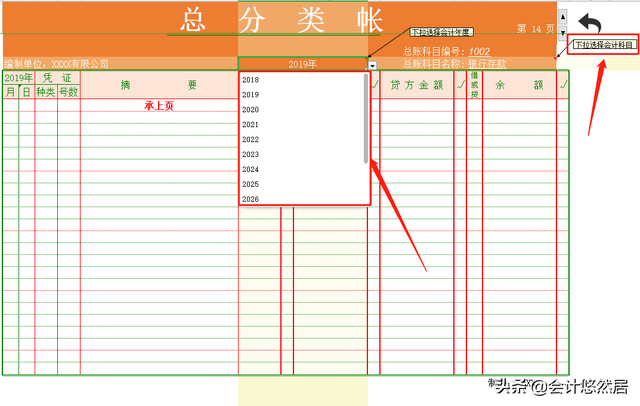This screenshot has height=406, width=640.
Task: Select the 凭证 header cell
Action: [57, 78]
